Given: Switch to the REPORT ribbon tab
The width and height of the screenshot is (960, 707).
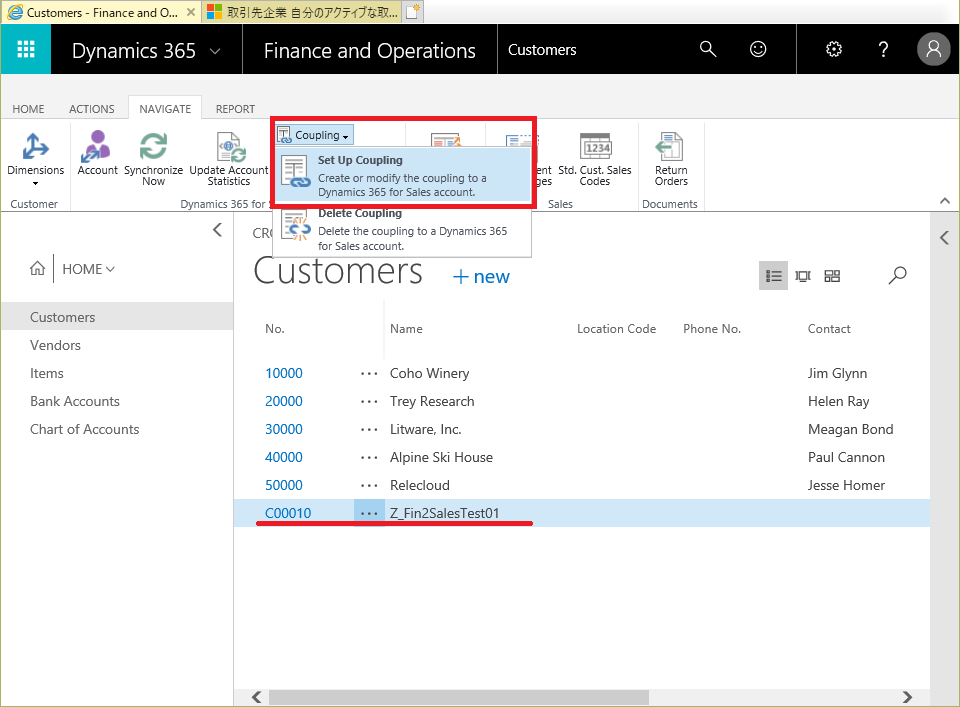Looking at the screenshot, I should (235, 108).
